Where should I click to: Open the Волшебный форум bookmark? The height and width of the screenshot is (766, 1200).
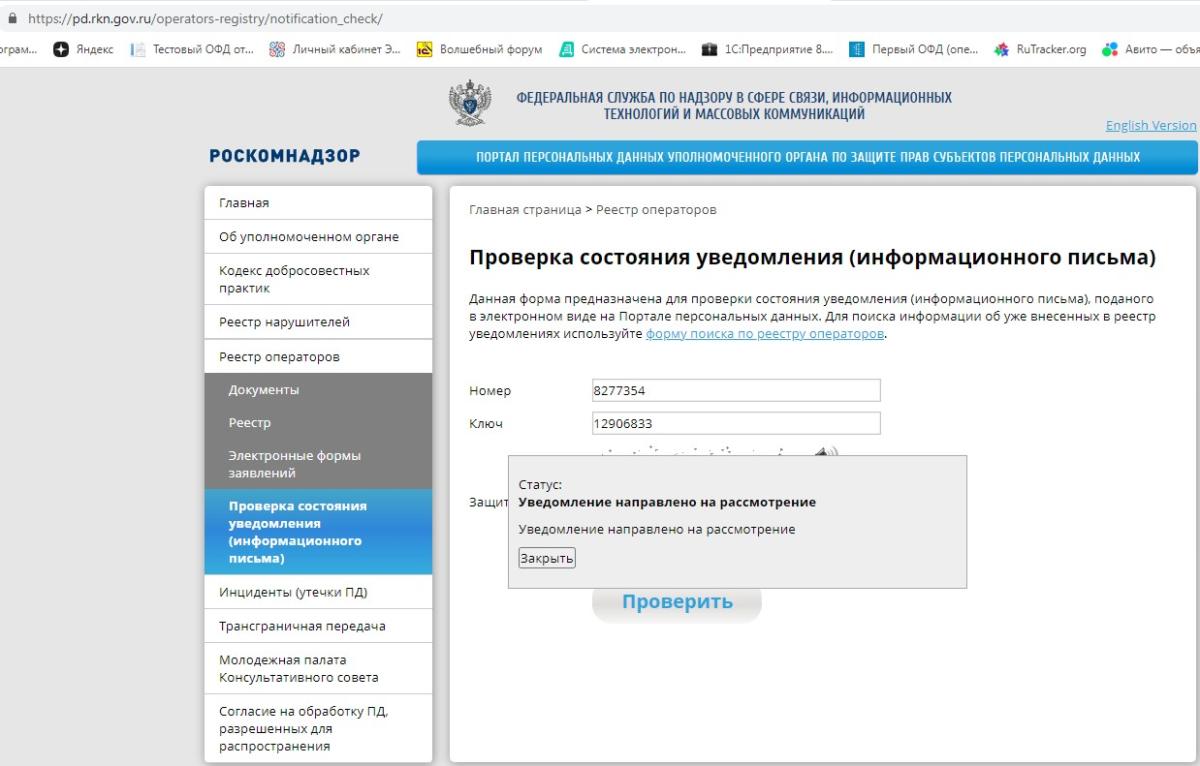pyautogui.click(x=480, y=50)
